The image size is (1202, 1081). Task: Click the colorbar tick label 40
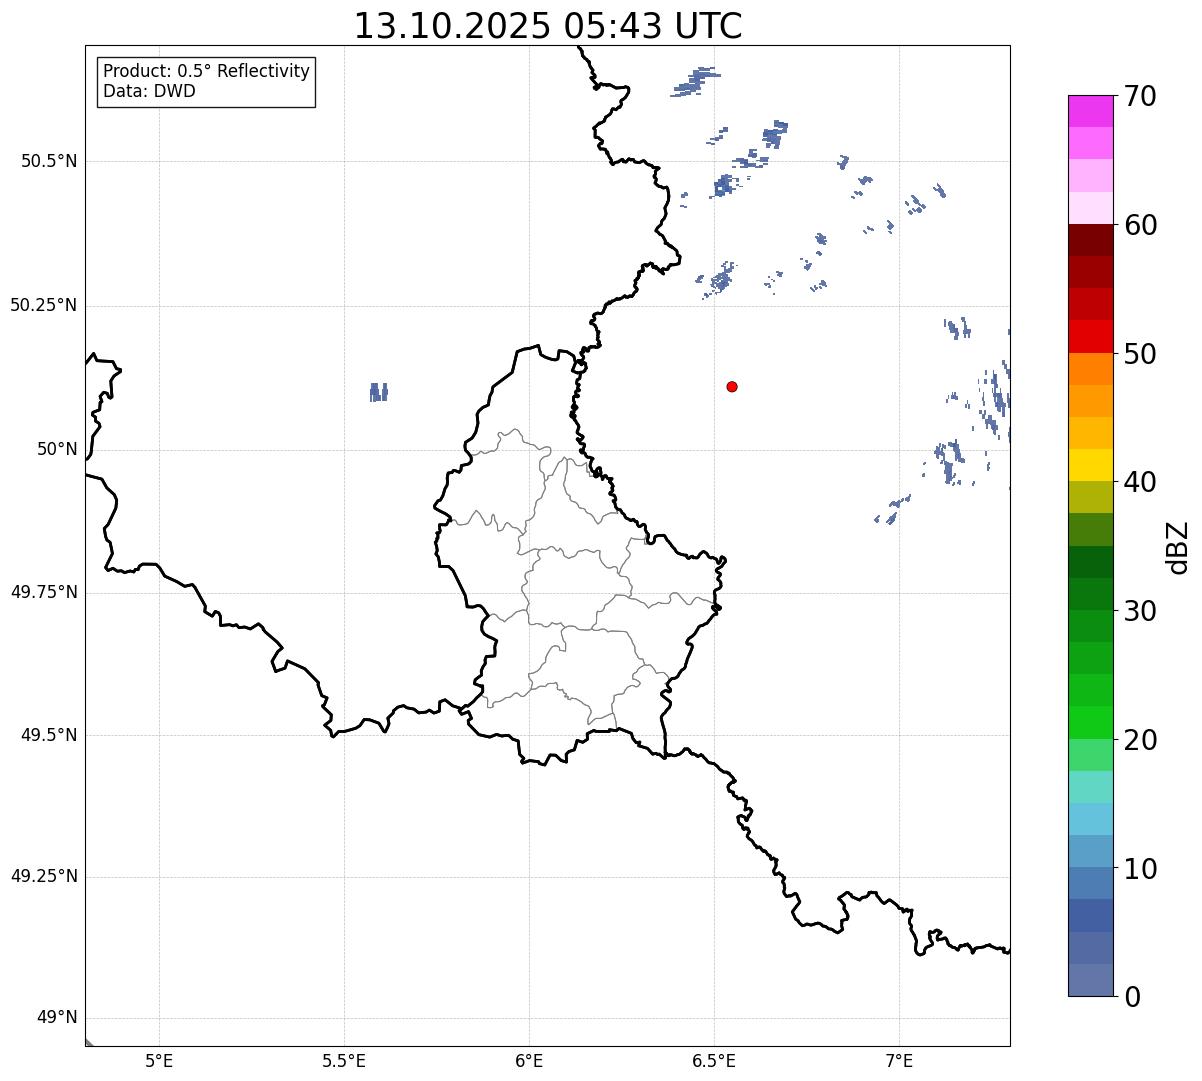(x=1140, y=482)
